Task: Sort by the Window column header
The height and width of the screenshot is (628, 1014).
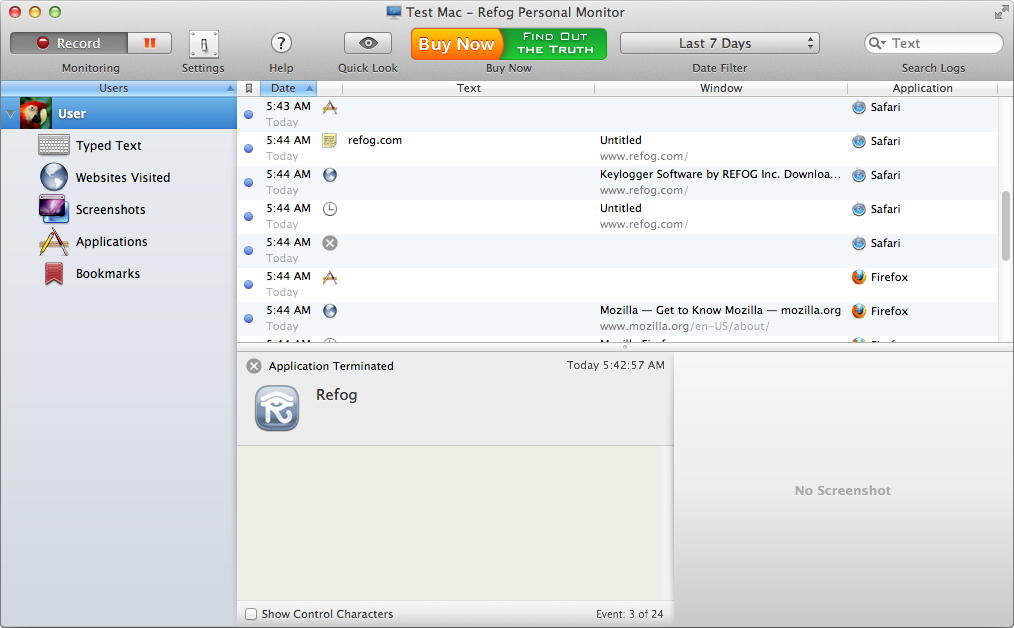Action: [720, 88]
